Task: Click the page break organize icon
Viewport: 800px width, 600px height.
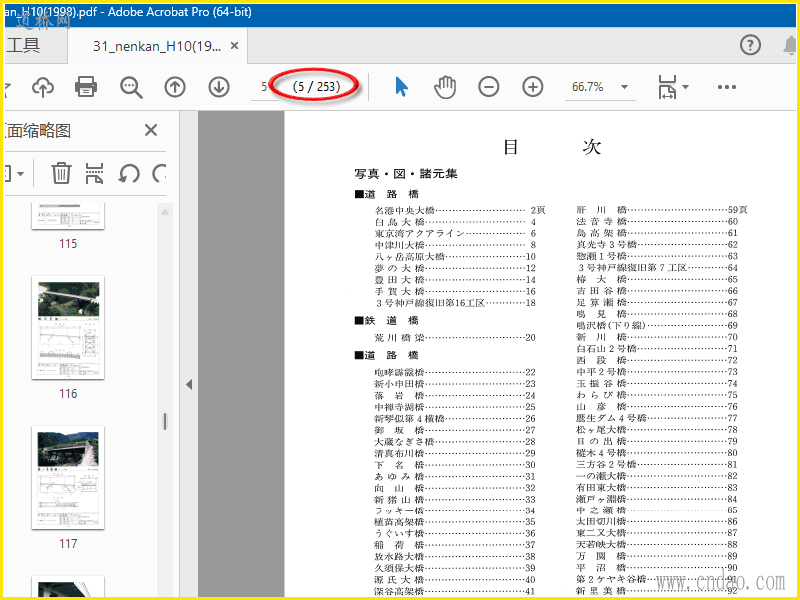Action: click(94, 173)
